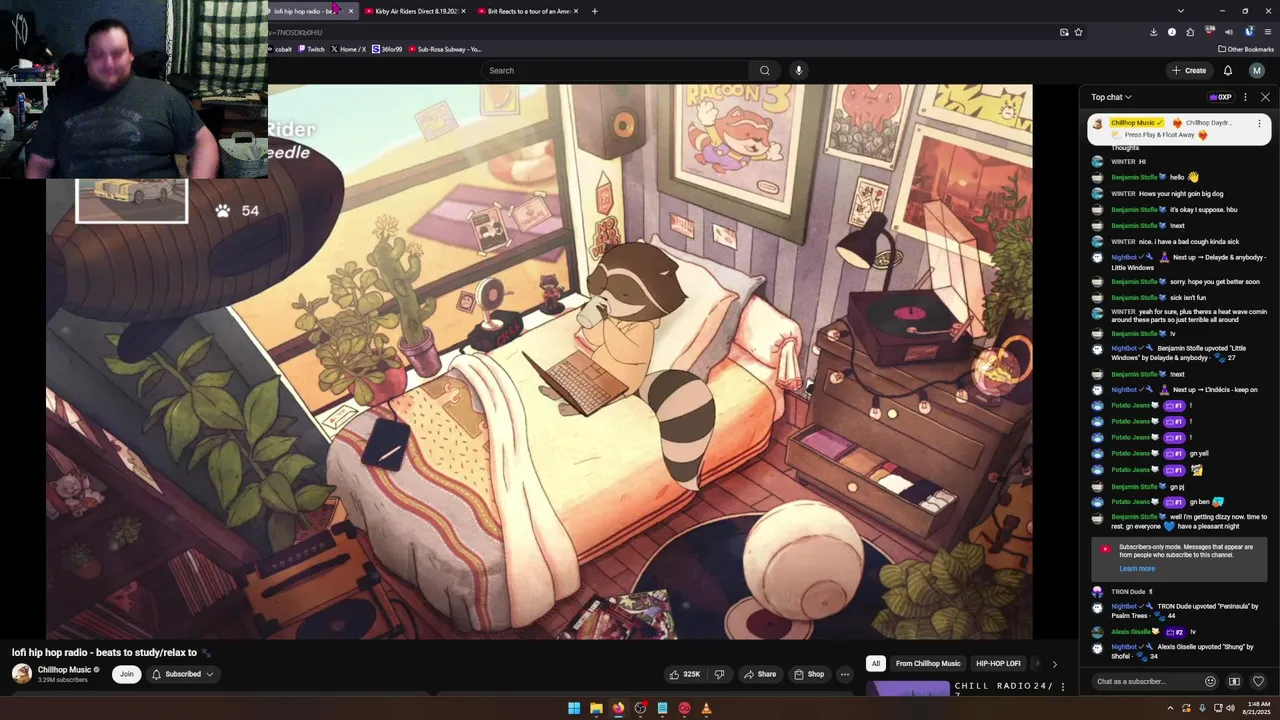Image resolution: width=1280 pixels, height=720 pixels.
Task: Click the Create button
Action: coord(1189,70)
